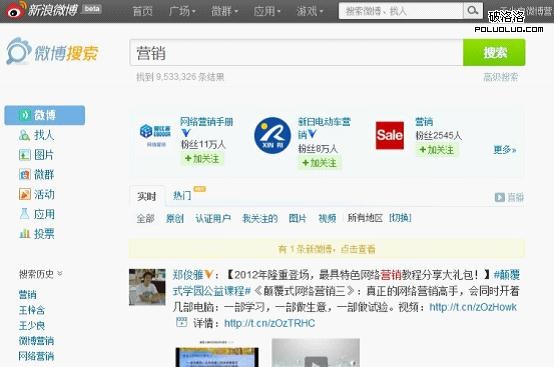The width and height of the screenshot is (554, 367).
Task: Go to 首页 in top navigation
Action: click(142, 11)
